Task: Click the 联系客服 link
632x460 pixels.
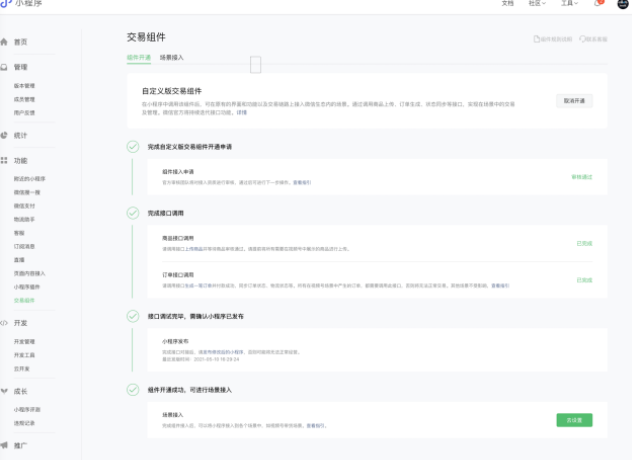Action: (x=593, y=39)
